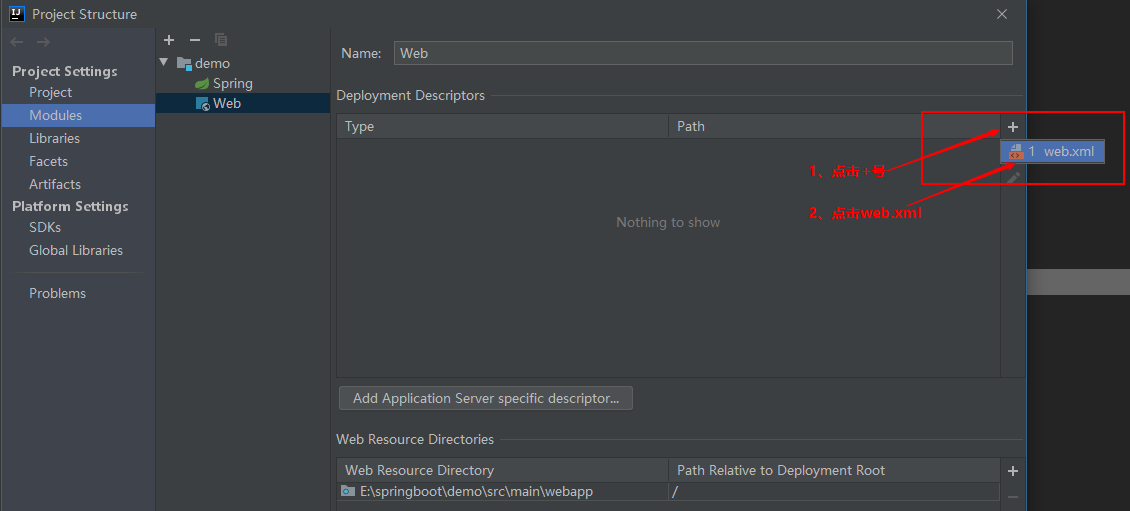Select the Spring facet in tree

pyautogui.click(x=232, y=83)
